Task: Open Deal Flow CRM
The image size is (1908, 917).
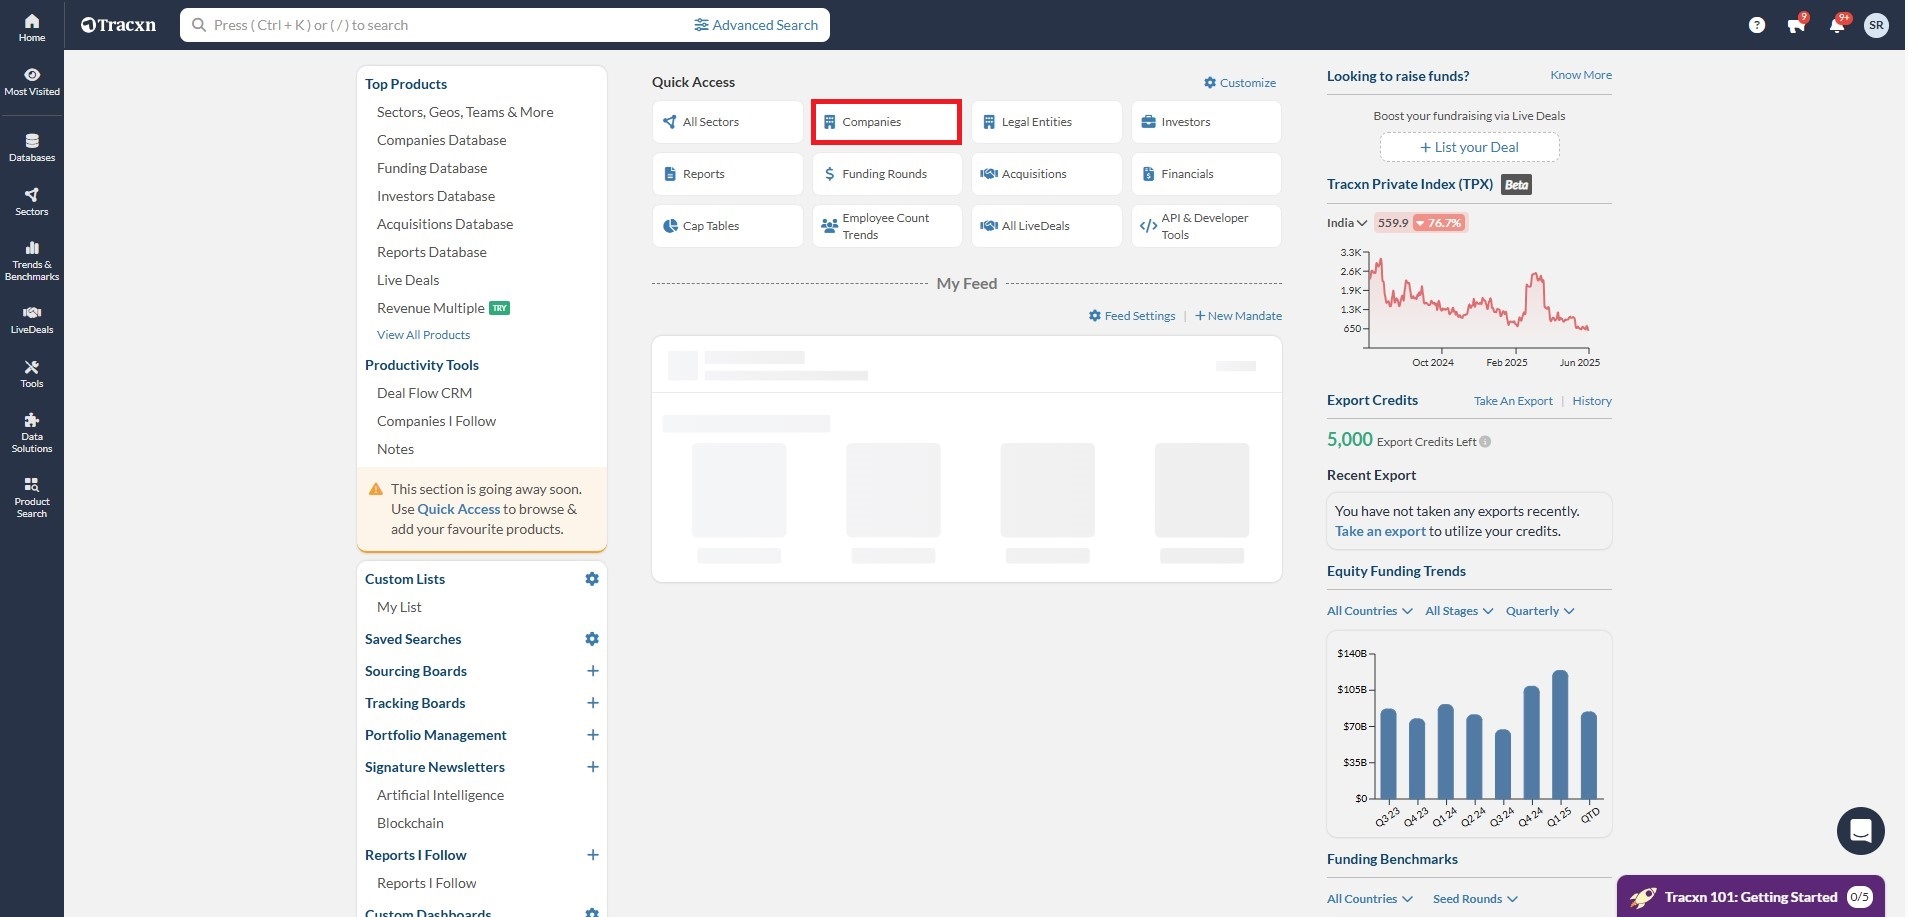Action: [x=424, y=393]
